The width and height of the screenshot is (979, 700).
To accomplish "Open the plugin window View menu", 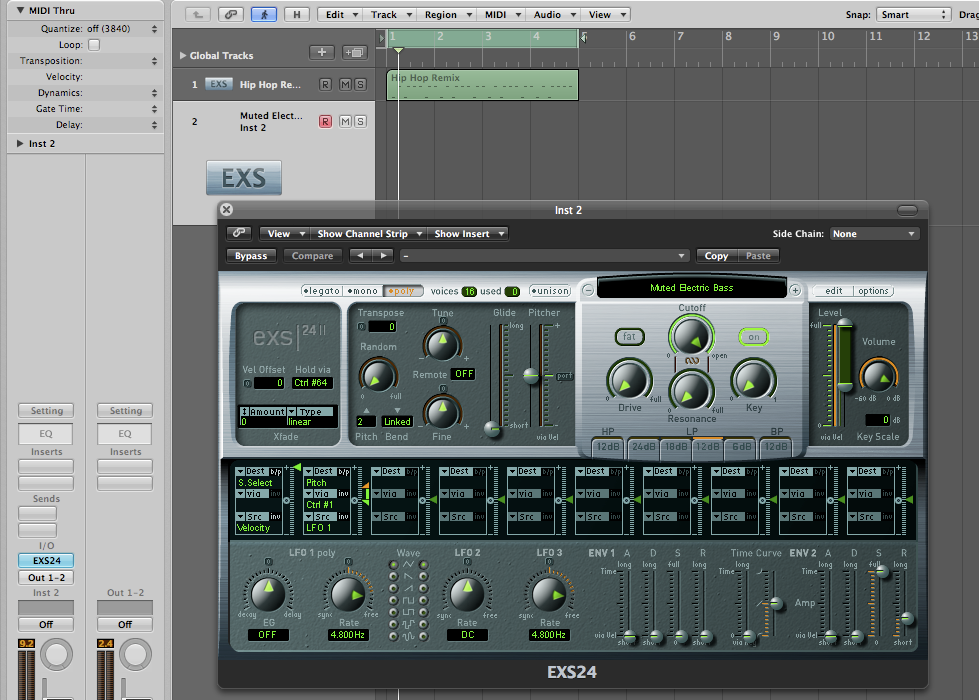I will [285, 234].
